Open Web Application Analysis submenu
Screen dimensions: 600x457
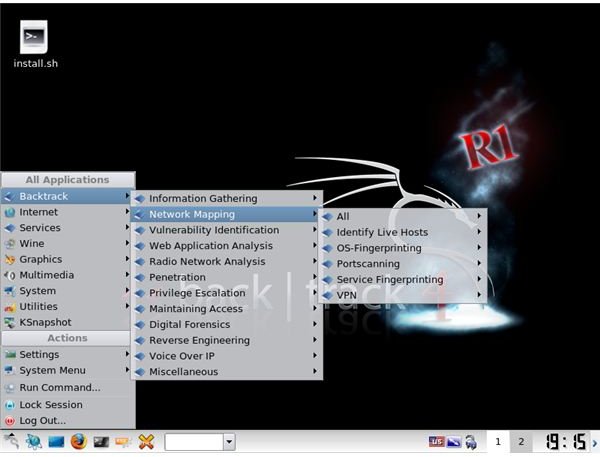tap(227, 246)
